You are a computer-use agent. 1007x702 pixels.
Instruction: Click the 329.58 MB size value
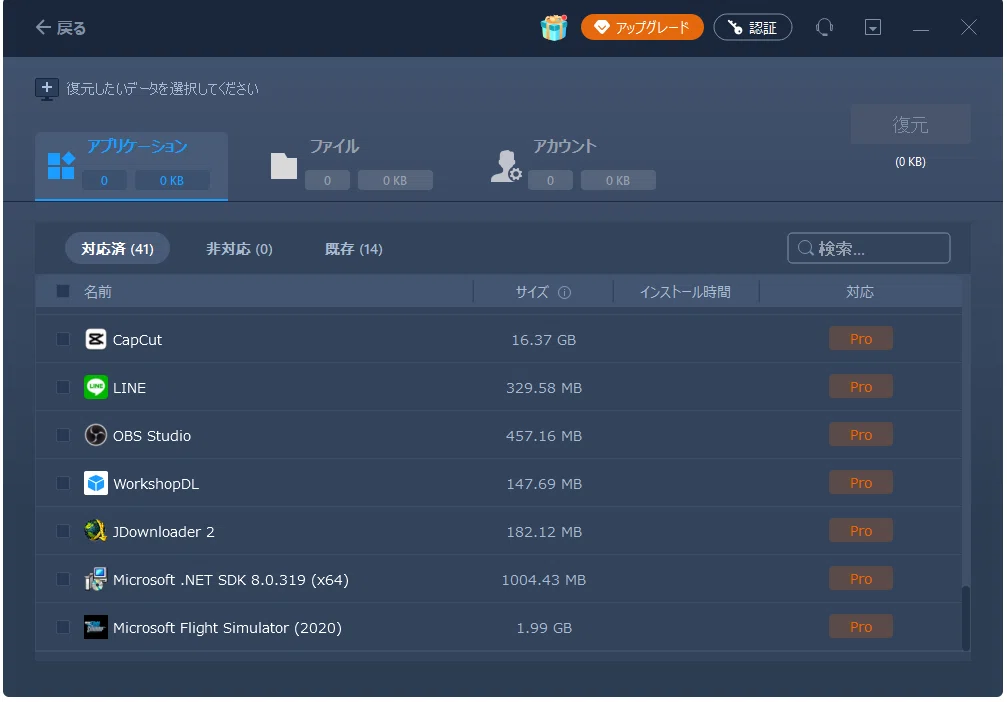point(543,388)
